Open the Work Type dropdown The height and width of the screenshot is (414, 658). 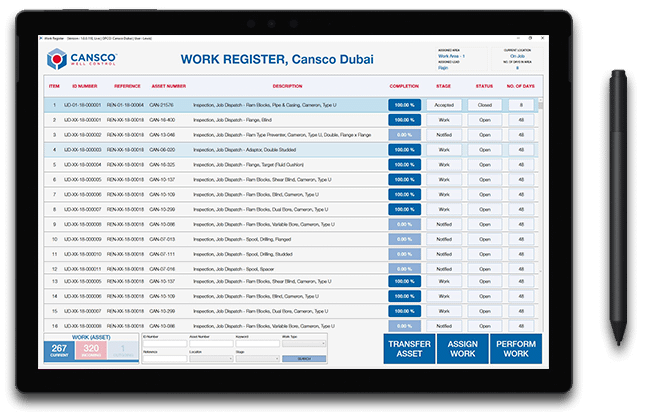[x=304, y=344]
